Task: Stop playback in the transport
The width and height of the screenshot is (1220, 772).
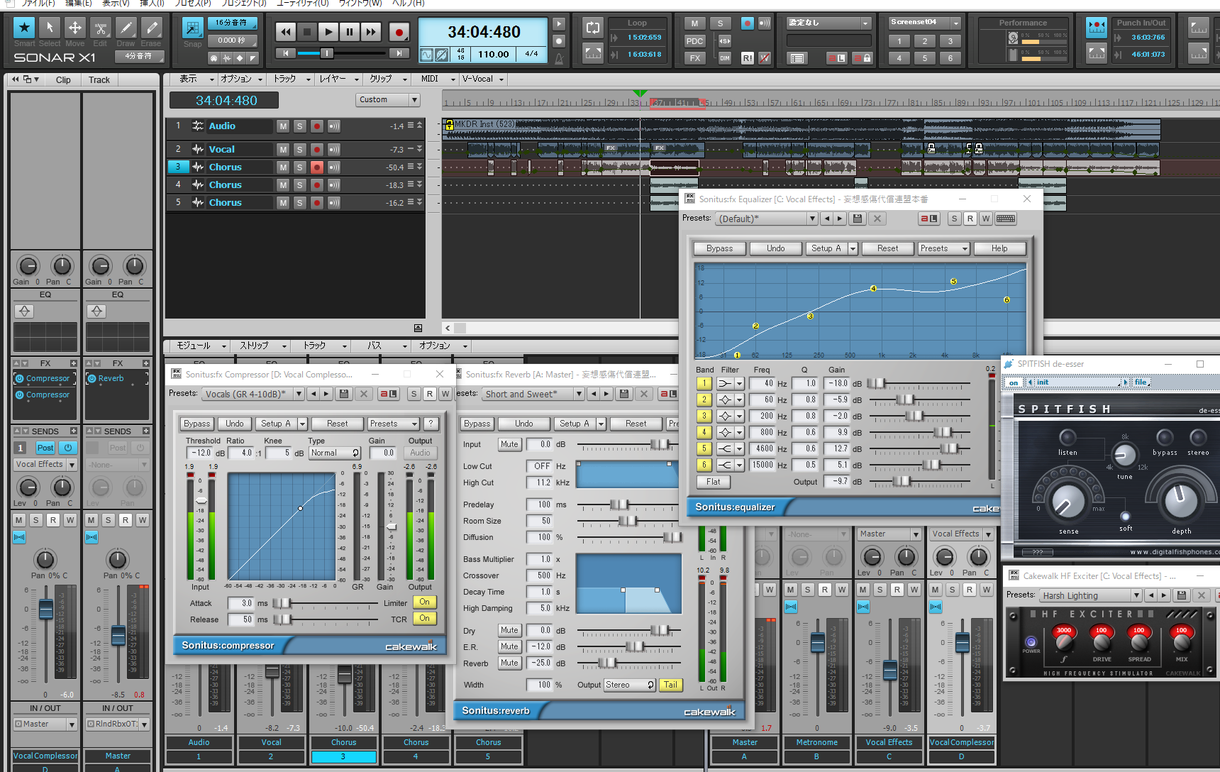Action: (308, 32)
